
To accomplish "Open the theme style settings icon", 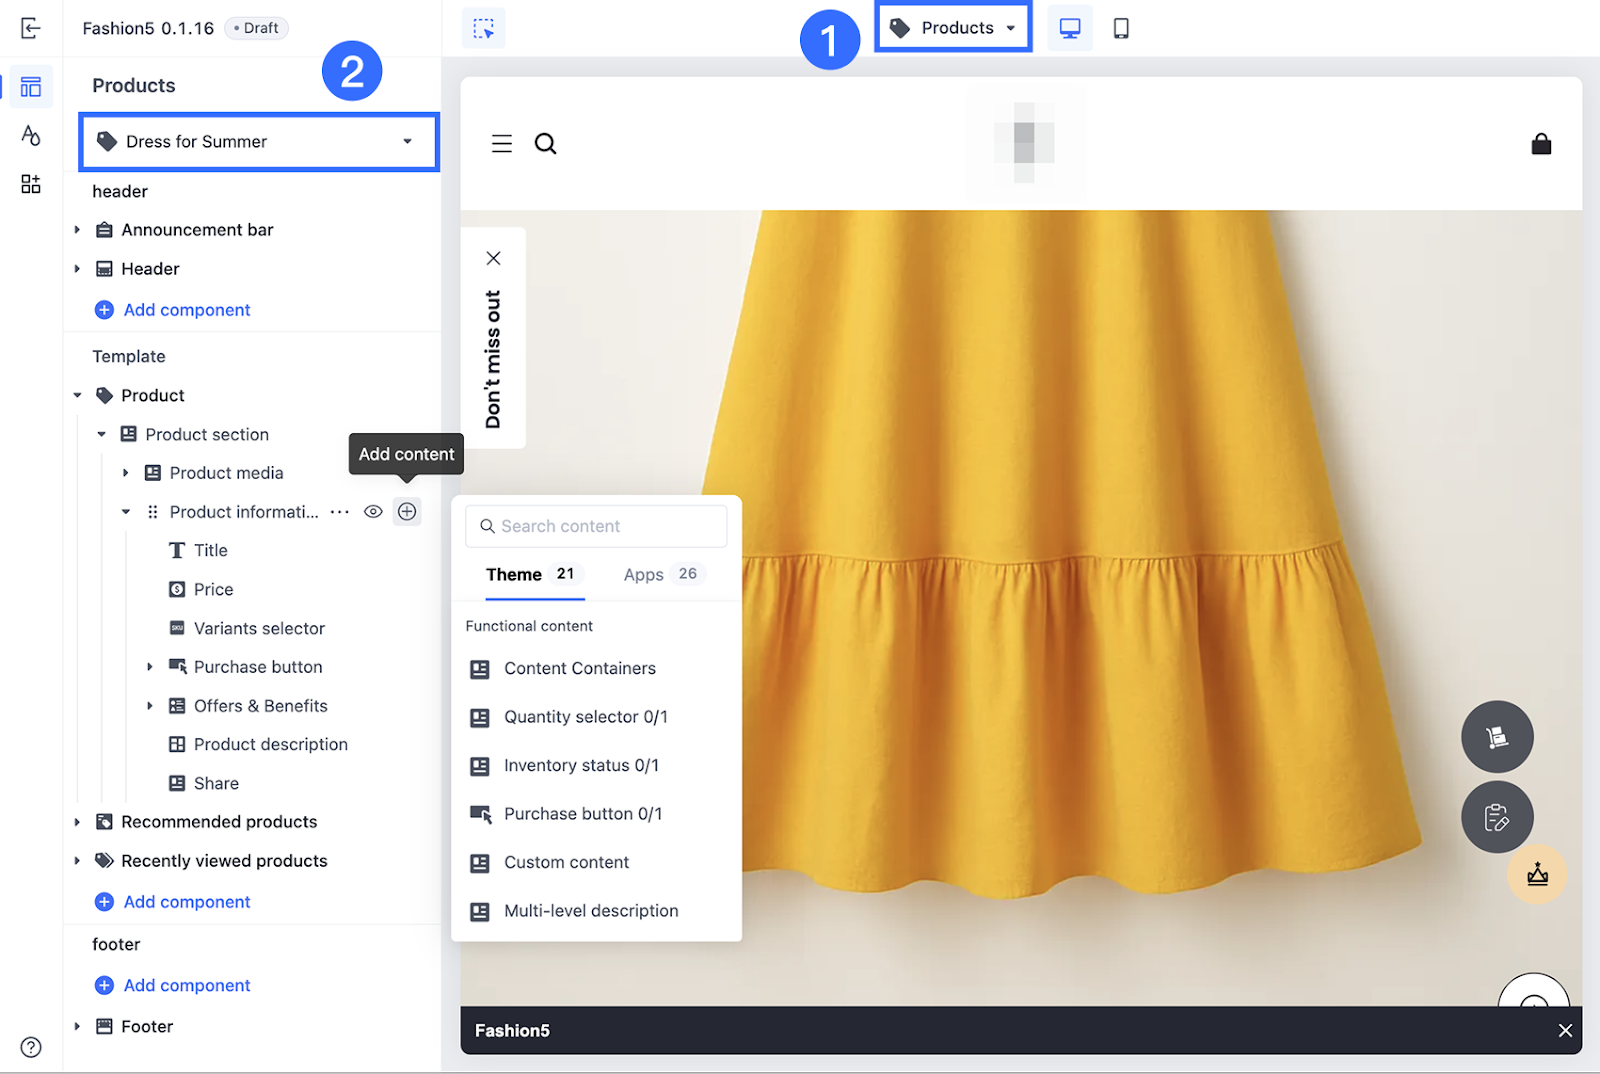I will 30,135.
